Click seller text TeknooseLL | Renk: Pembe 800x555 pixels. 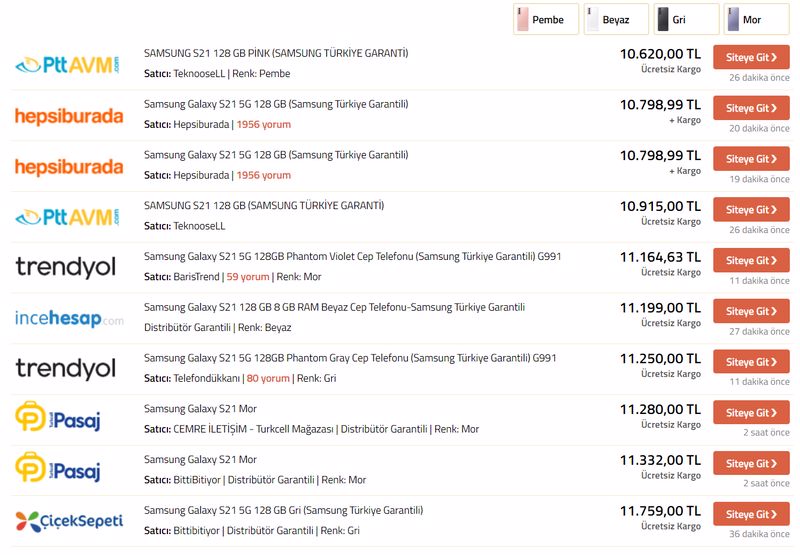click(232, 73)
